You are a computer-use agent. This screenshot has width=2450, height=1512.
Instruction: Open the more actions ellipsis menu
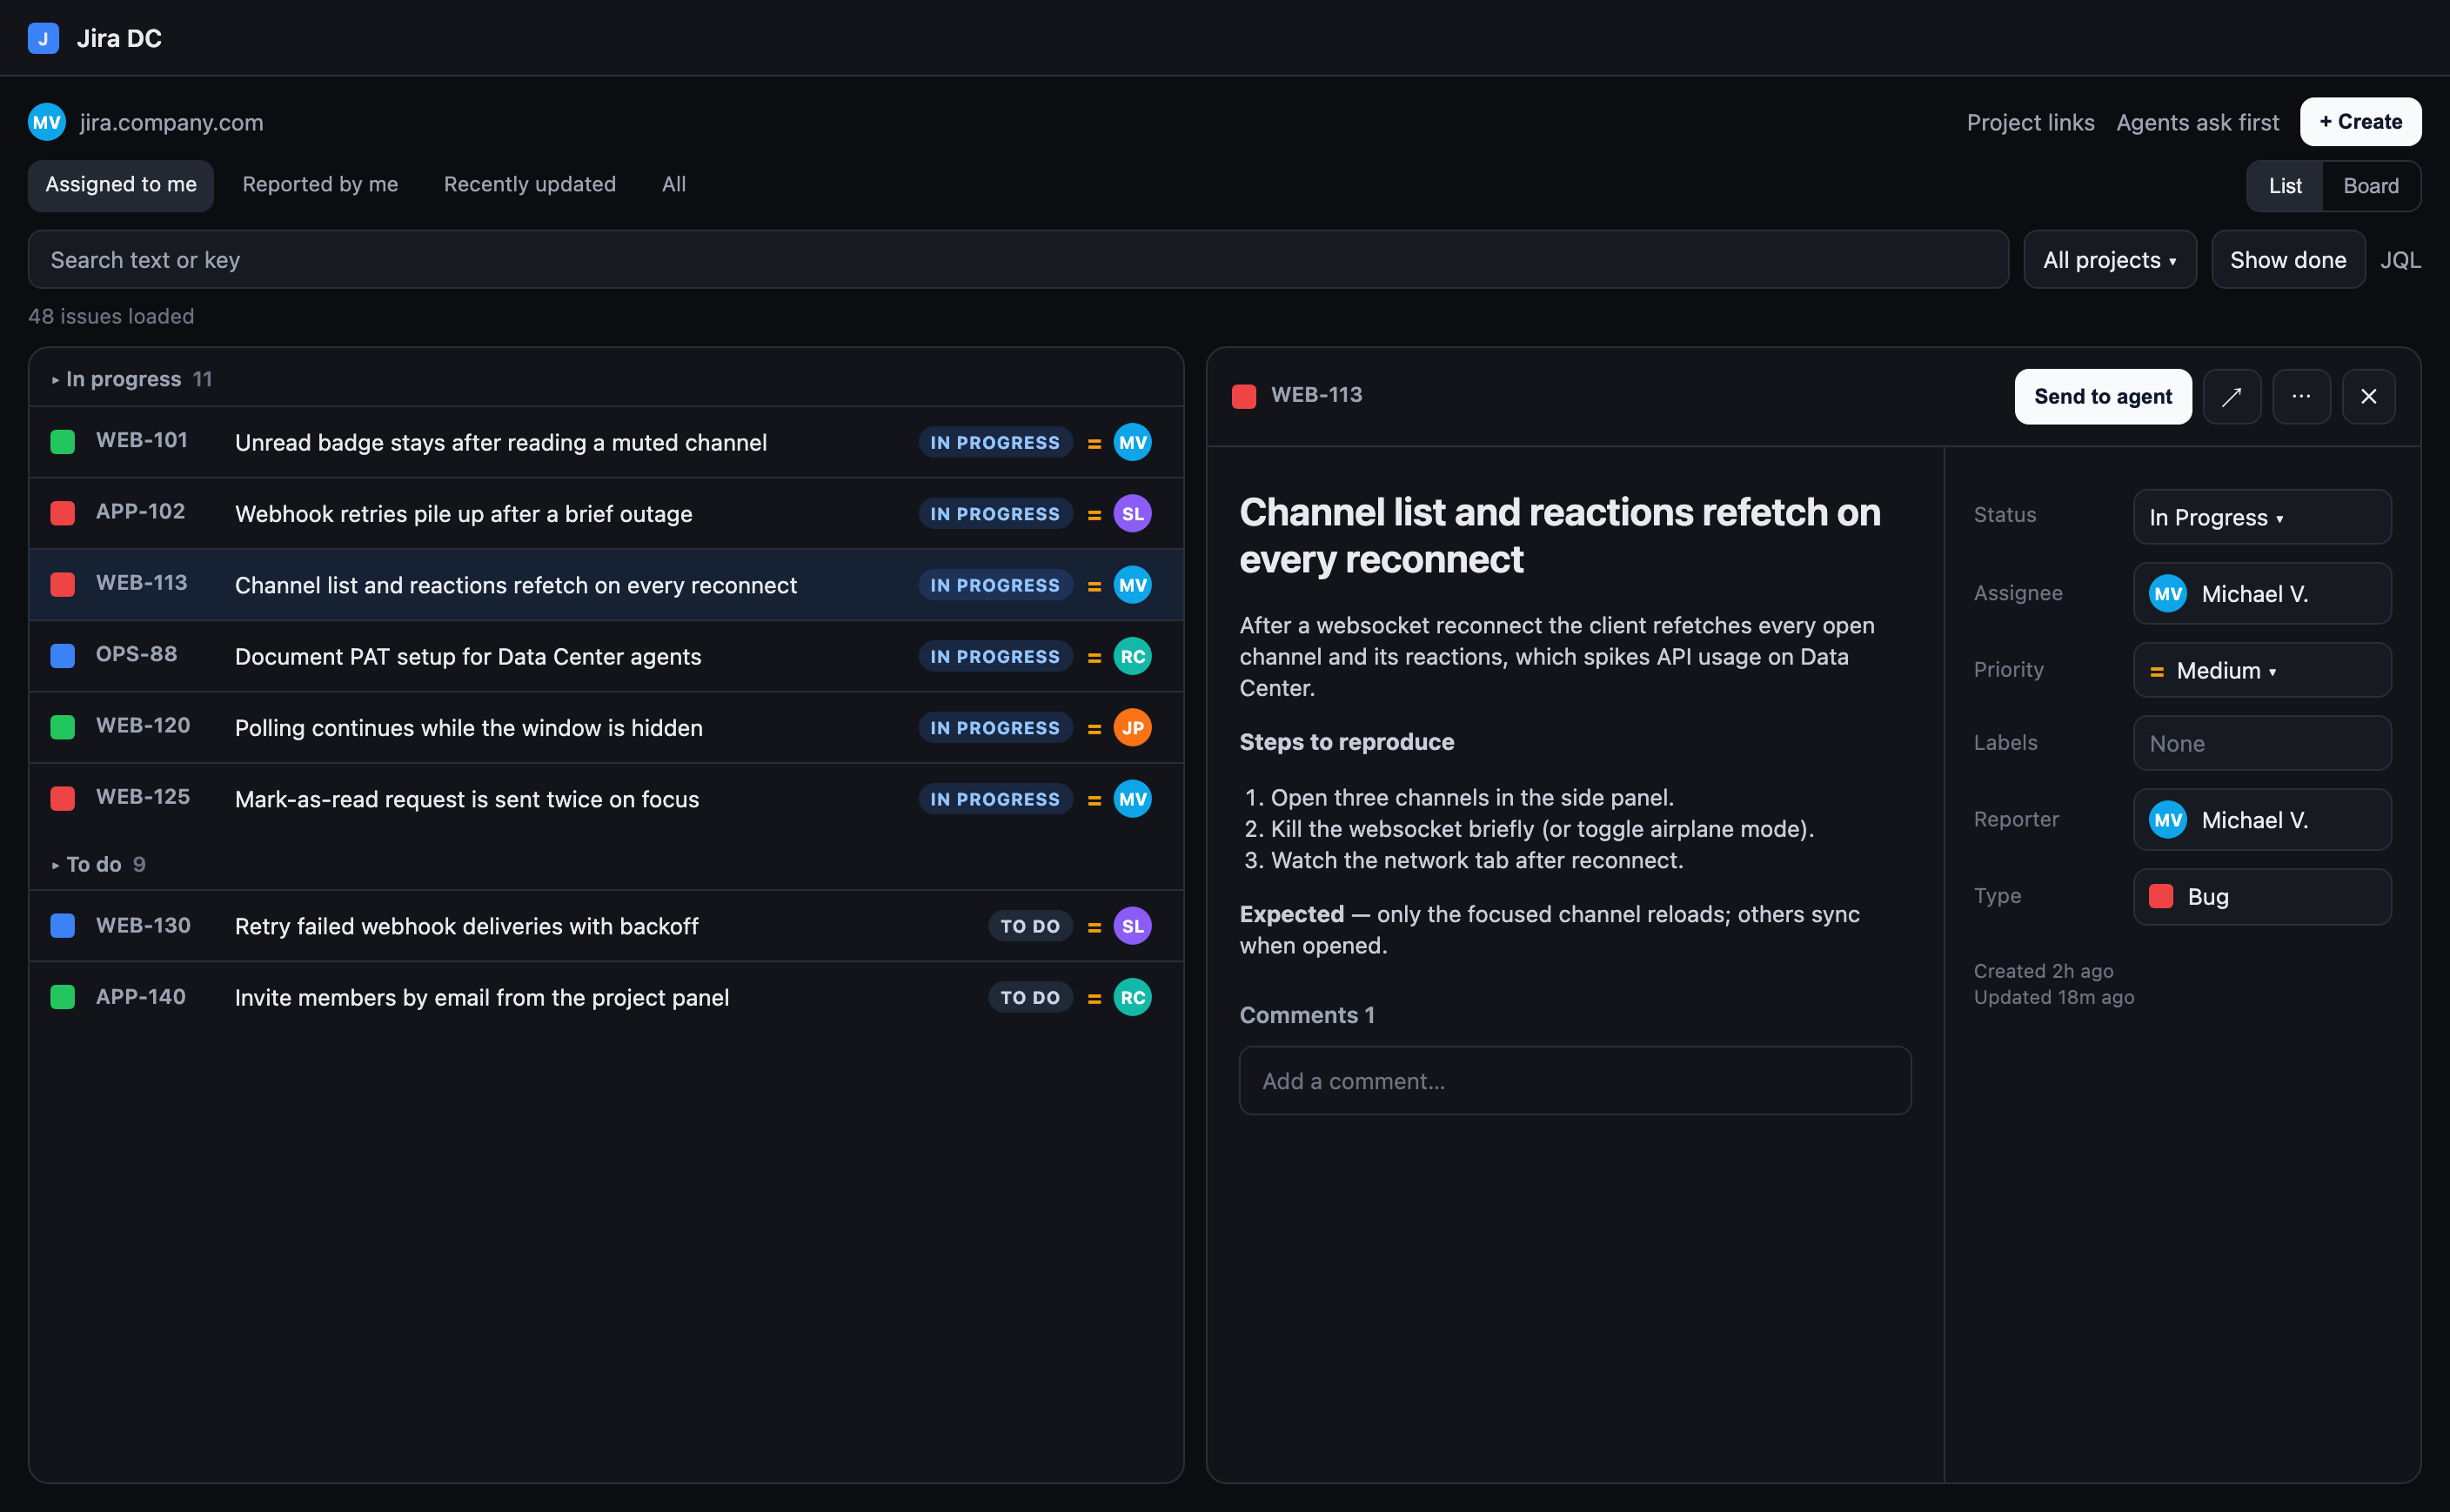(x=2301, y=397)
